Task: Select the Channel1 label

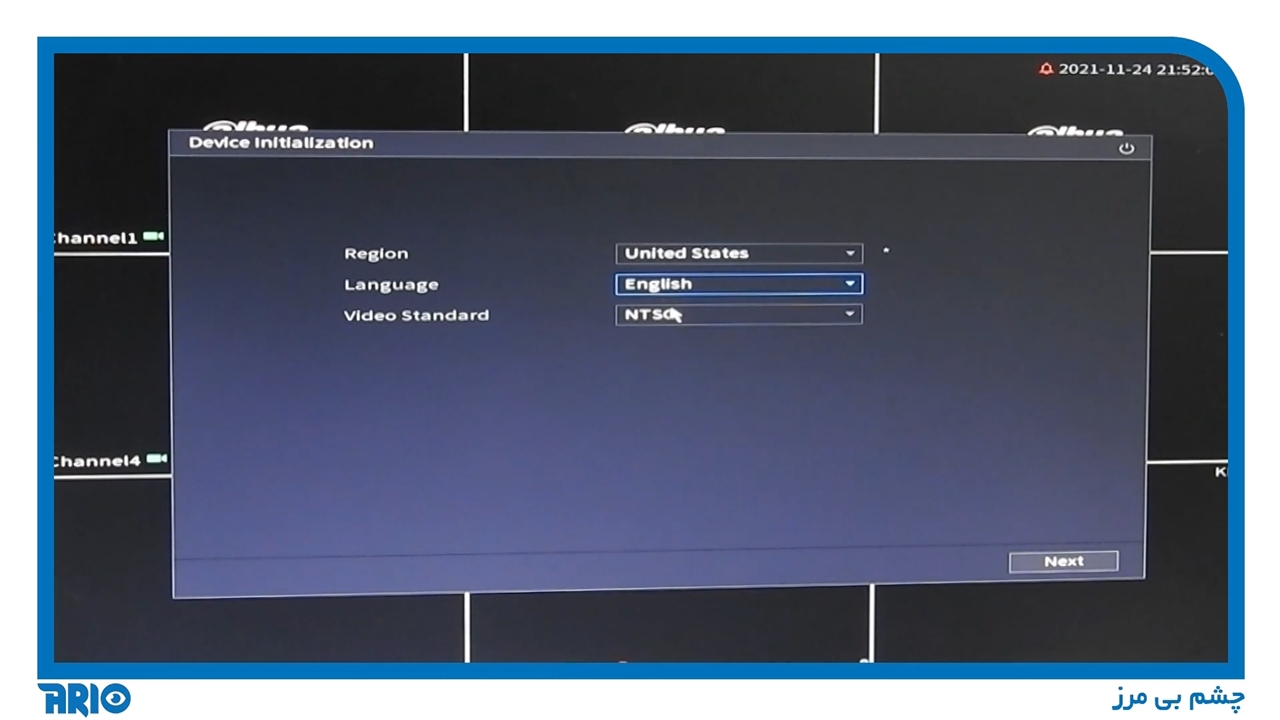Action: click(96, 239)
